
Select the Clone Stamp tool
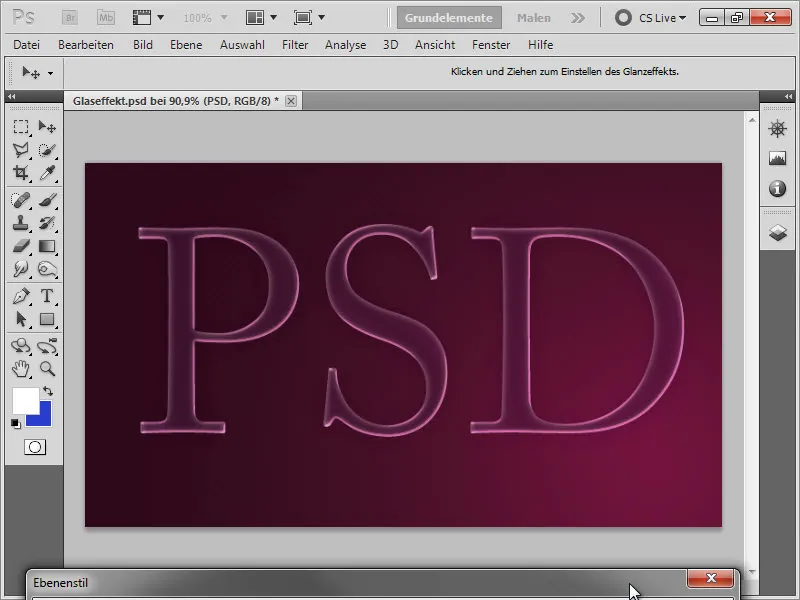coord(21,223)
